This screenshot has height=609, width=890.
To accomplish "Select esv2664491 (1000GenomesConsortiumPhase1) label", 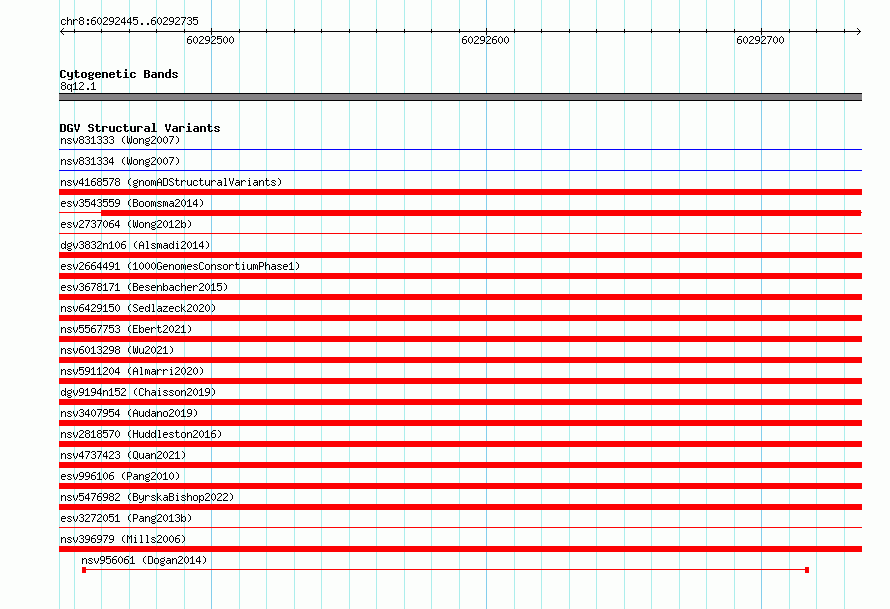I will (x=180, y=266).
